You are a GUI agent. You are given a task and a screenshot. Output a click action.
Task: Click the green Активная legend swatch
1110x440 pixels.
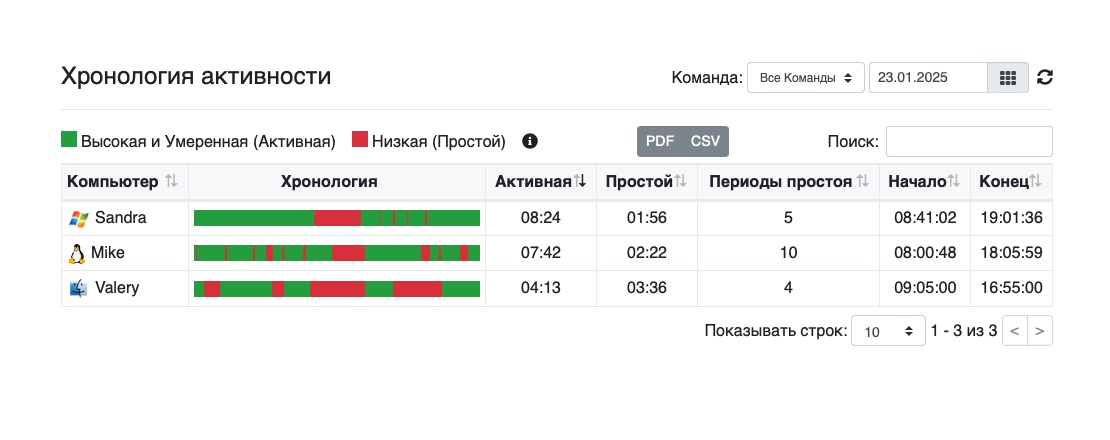[x=69, y=139]
